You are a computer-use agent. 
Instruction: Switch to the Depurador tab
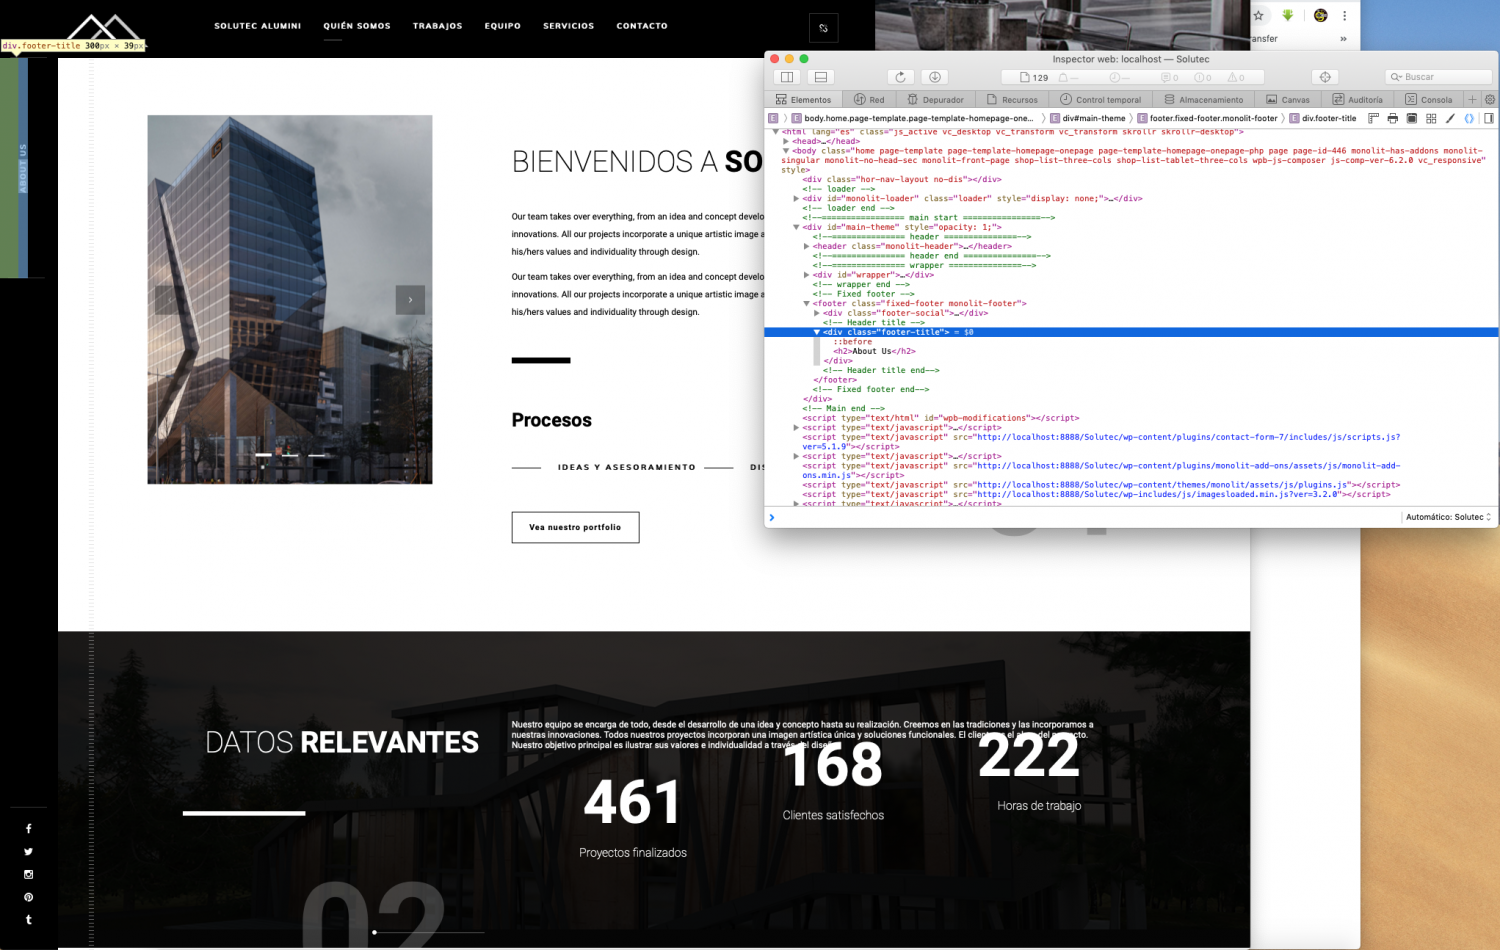tap(935, 99)
